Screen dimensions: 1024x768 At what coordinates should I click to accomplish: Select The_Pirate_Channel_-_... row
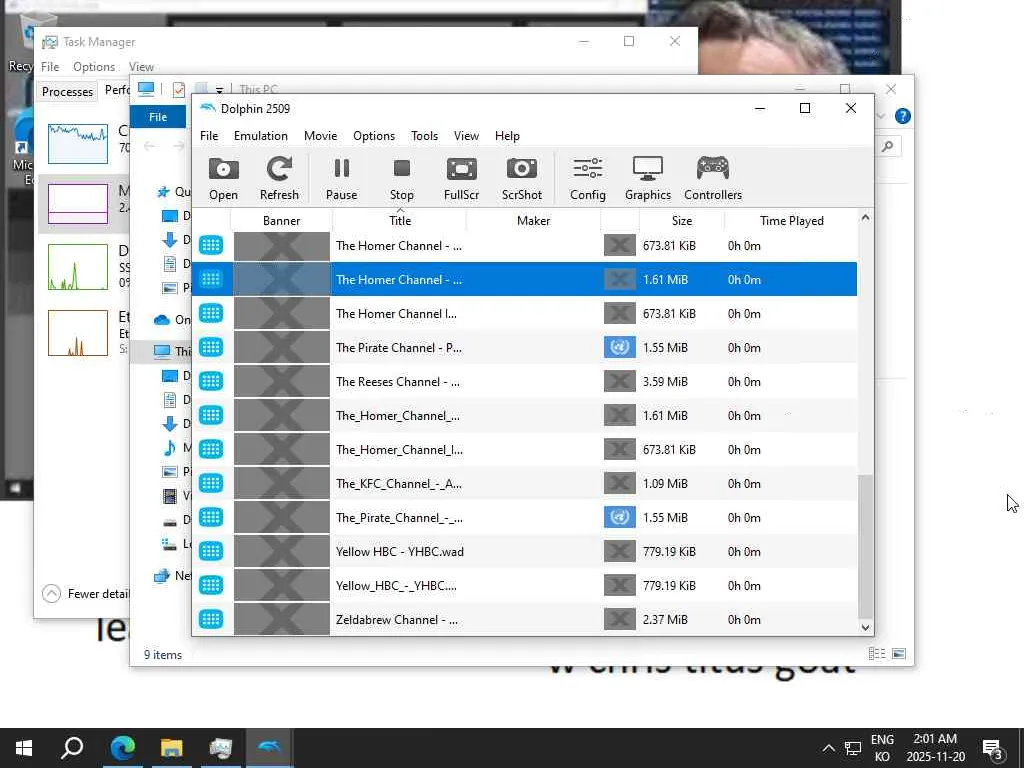click(524, 517)
